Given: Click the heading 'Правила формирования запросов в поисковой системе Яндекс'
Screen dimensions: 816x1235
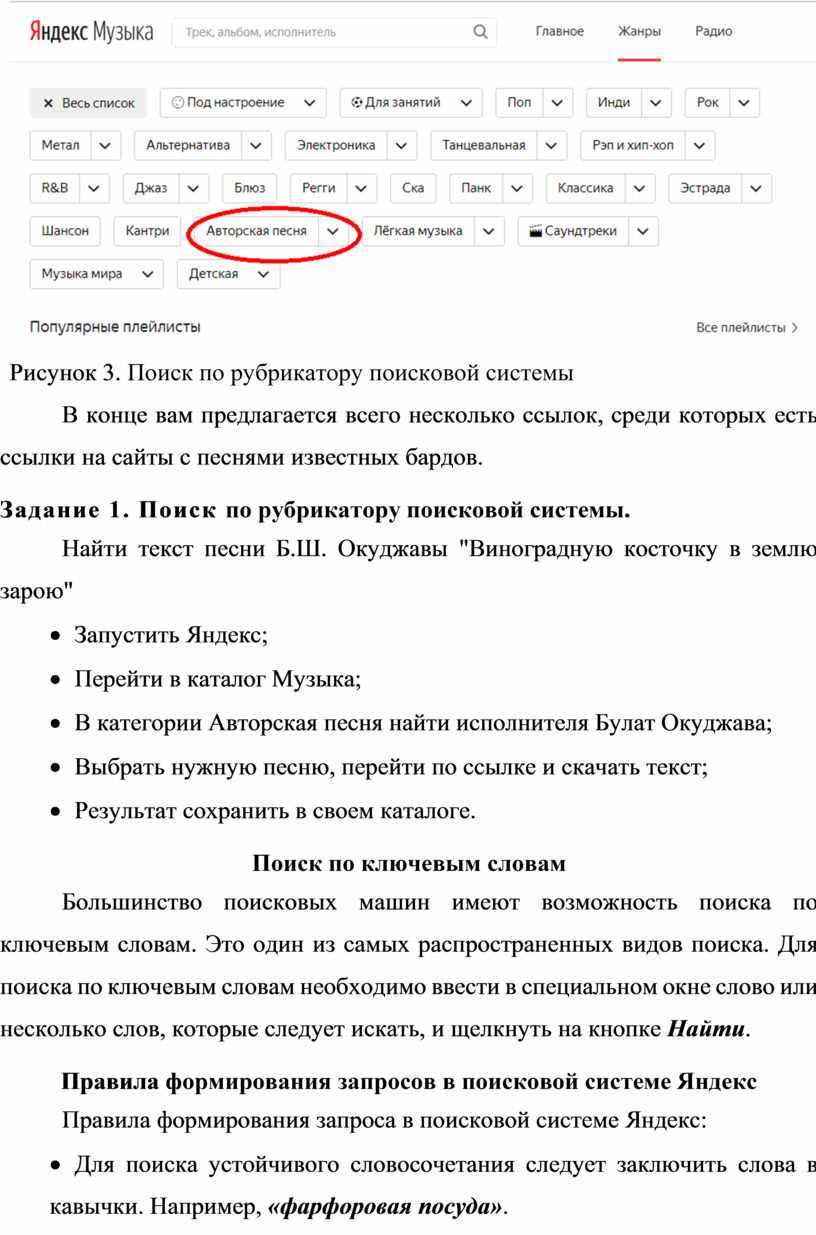Looking at the screenshot, I should [x=409, y=1081].
